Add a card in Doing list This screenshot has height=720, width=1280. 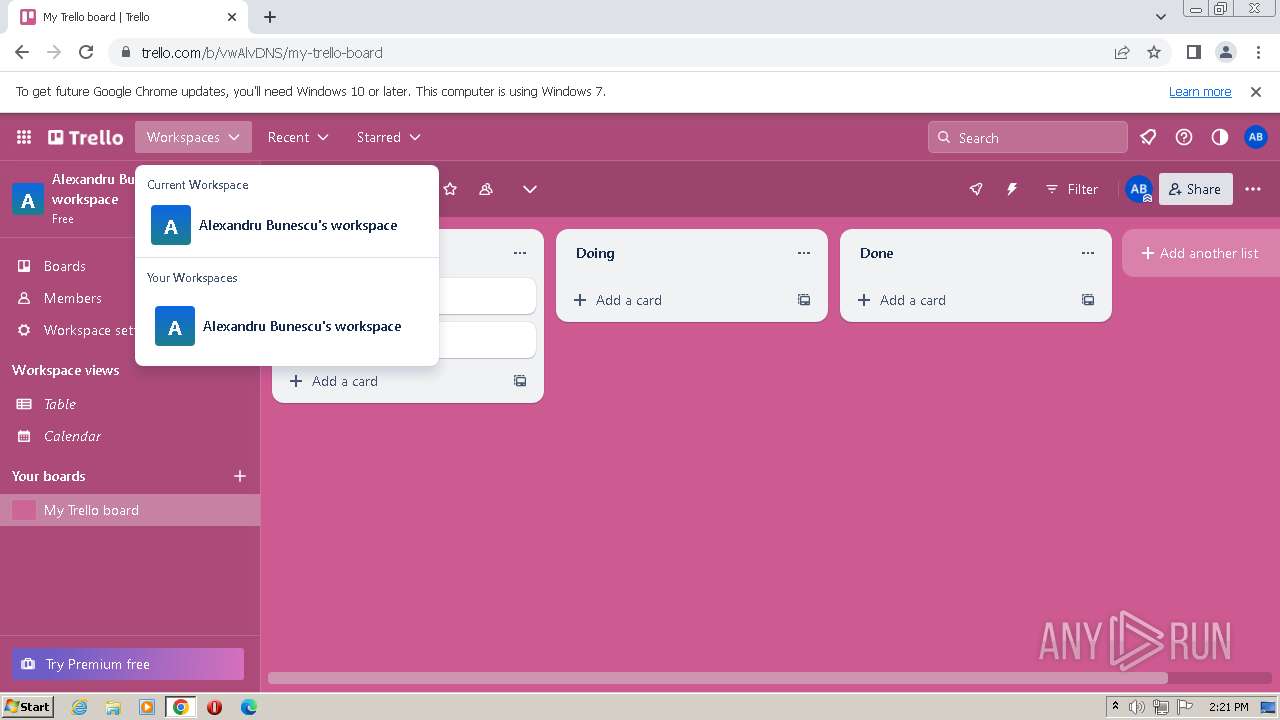point(677,300)
